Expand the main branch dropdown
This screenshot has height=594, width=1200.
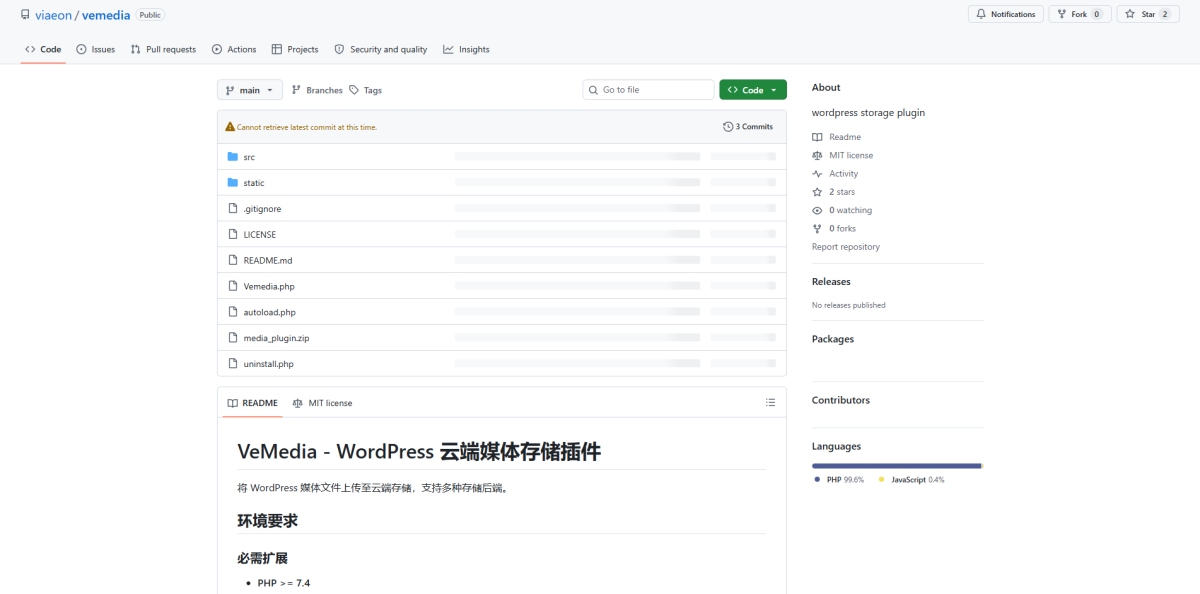250,90
